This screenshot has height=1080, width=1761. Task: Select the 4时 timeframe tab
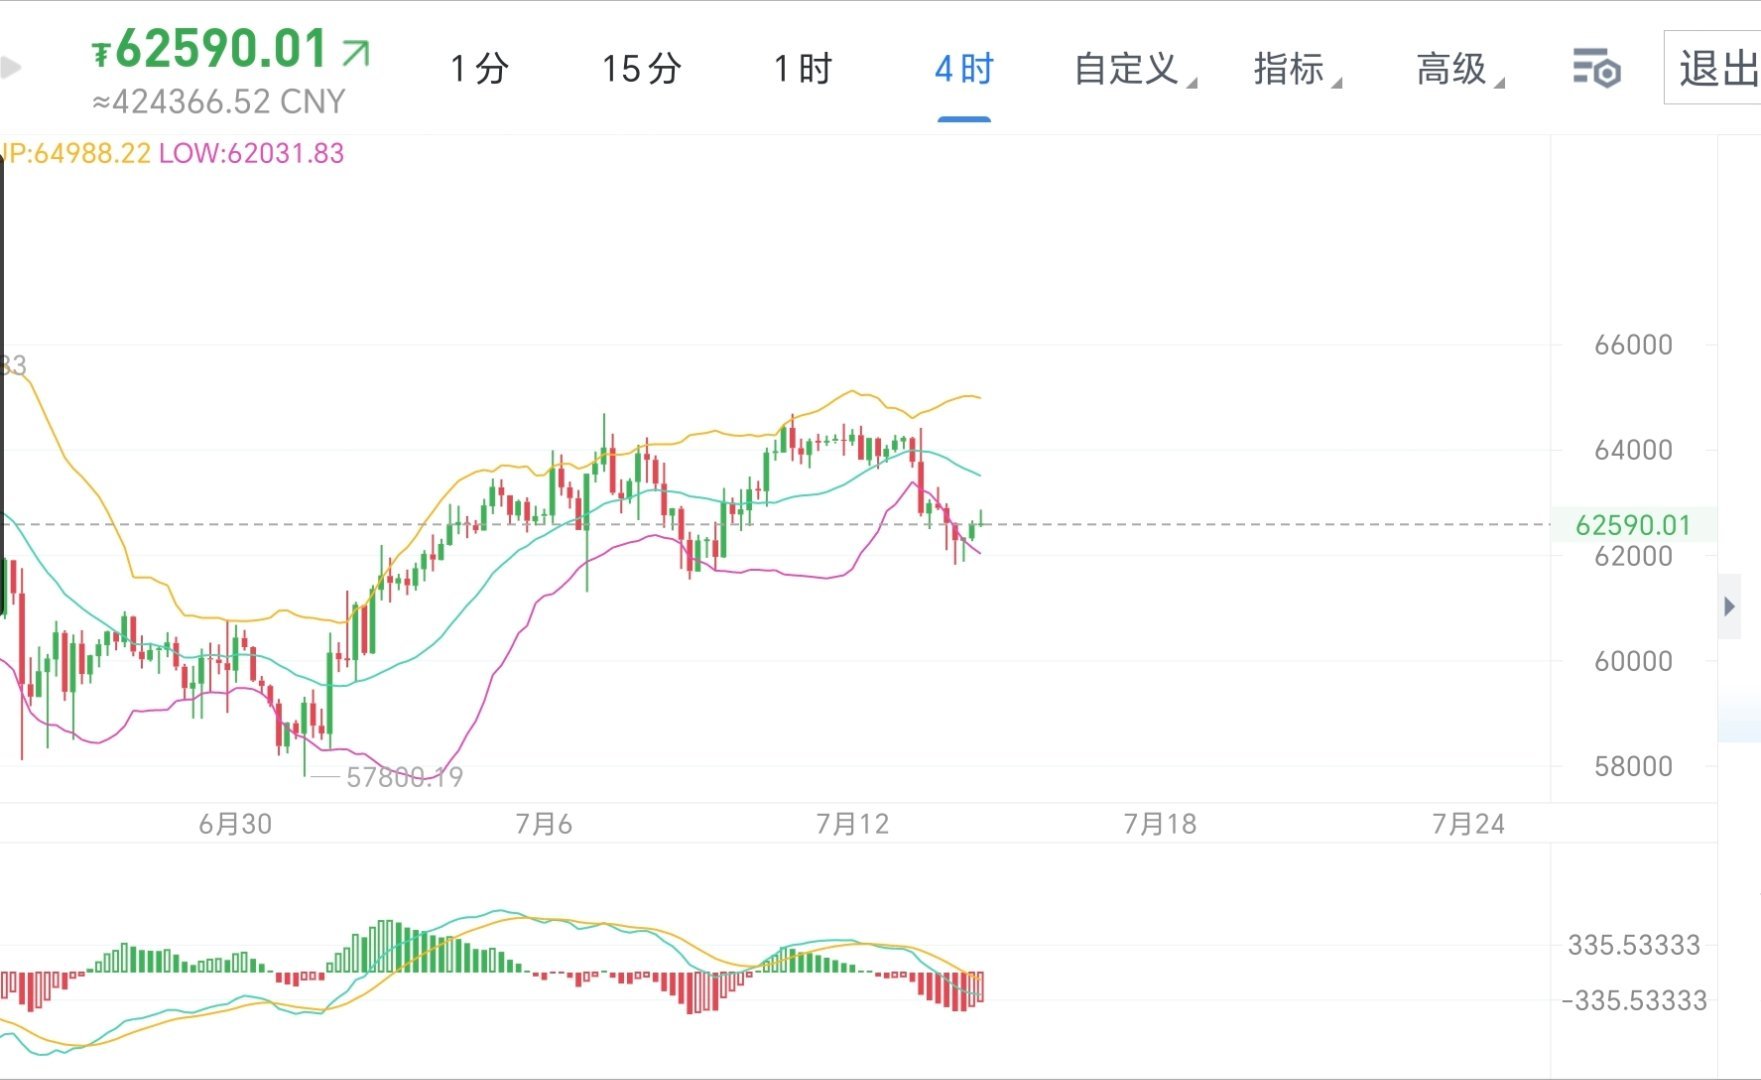click(964, 69)
